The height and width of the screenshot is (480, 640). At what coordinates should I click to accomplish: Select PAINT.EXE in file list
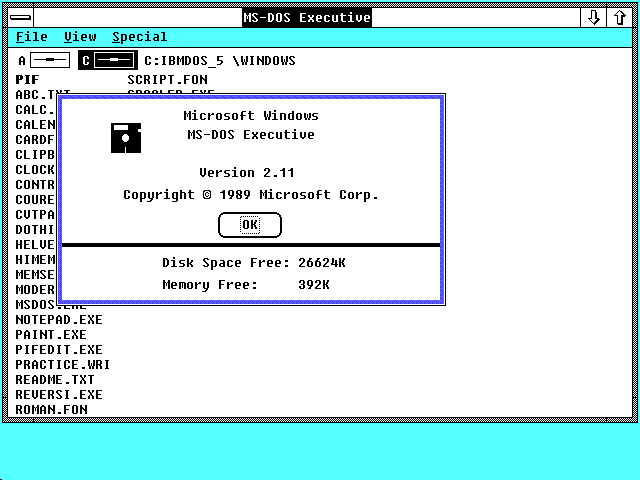50,335
